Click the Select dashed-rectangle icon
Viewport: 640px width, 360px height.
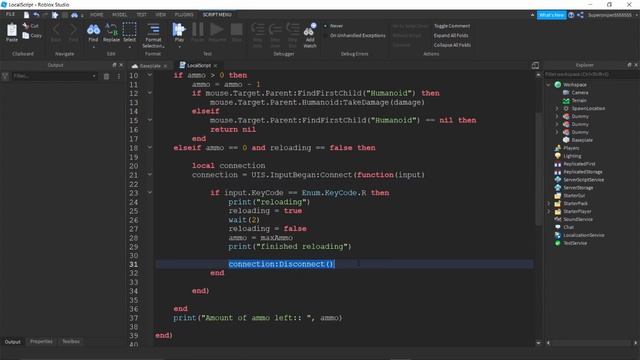pos(129,29)
